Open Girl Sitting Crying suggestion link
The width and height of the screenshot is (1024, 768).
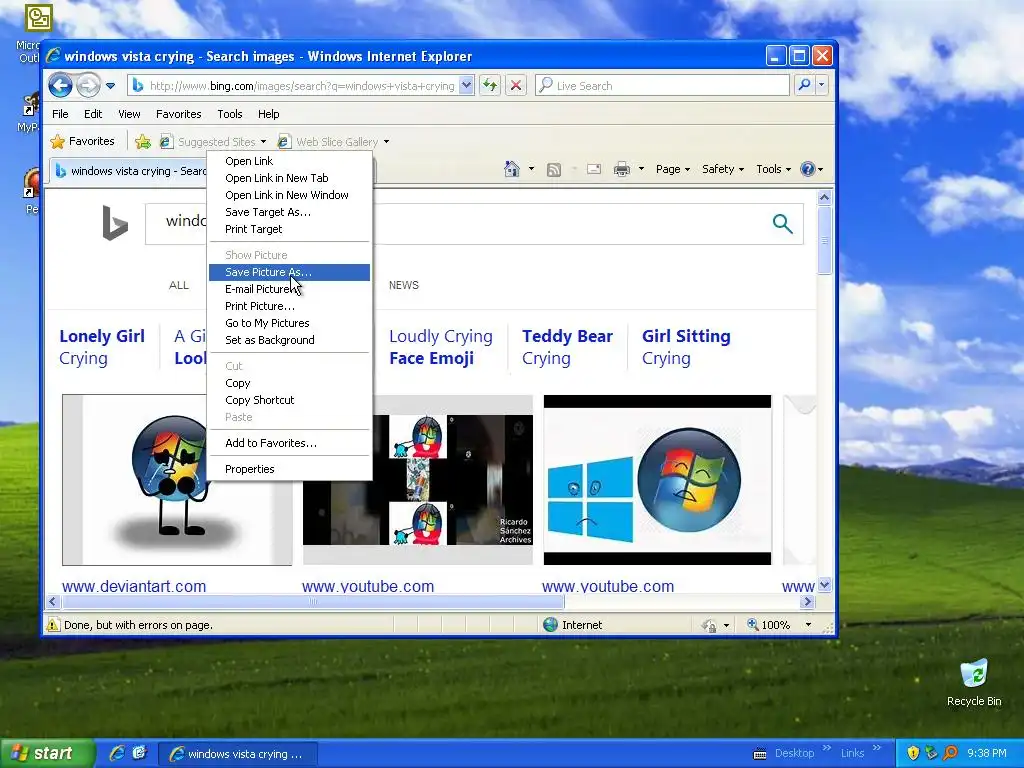click(x=686, y=347)
